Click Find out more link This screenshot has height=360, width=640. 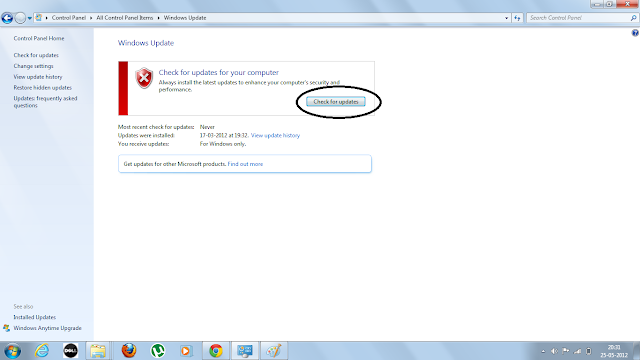[x=245, y=164]
